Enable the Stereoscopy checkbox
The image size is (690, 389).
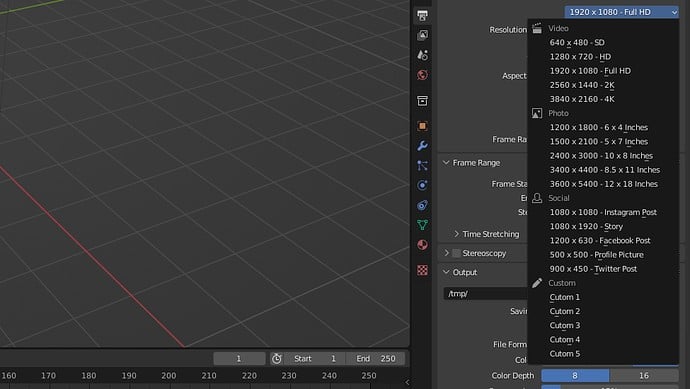click(456, 253)
